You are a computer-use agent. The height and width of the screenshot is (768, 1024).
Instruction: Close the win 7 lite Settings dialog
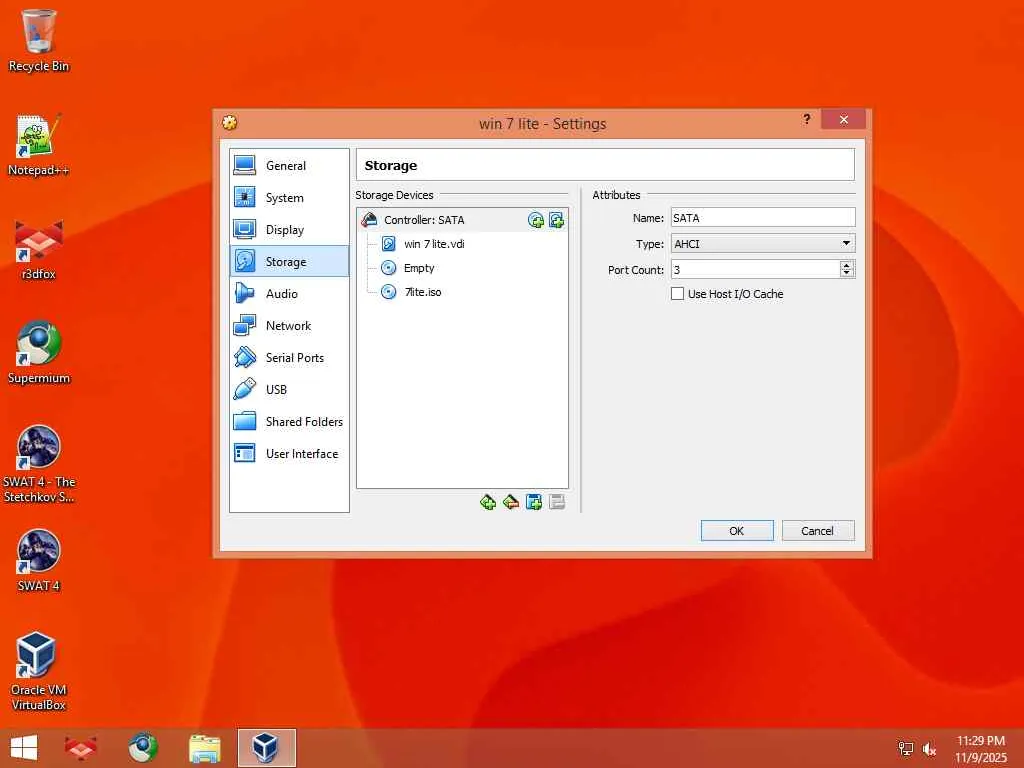[x=844, y=120]
